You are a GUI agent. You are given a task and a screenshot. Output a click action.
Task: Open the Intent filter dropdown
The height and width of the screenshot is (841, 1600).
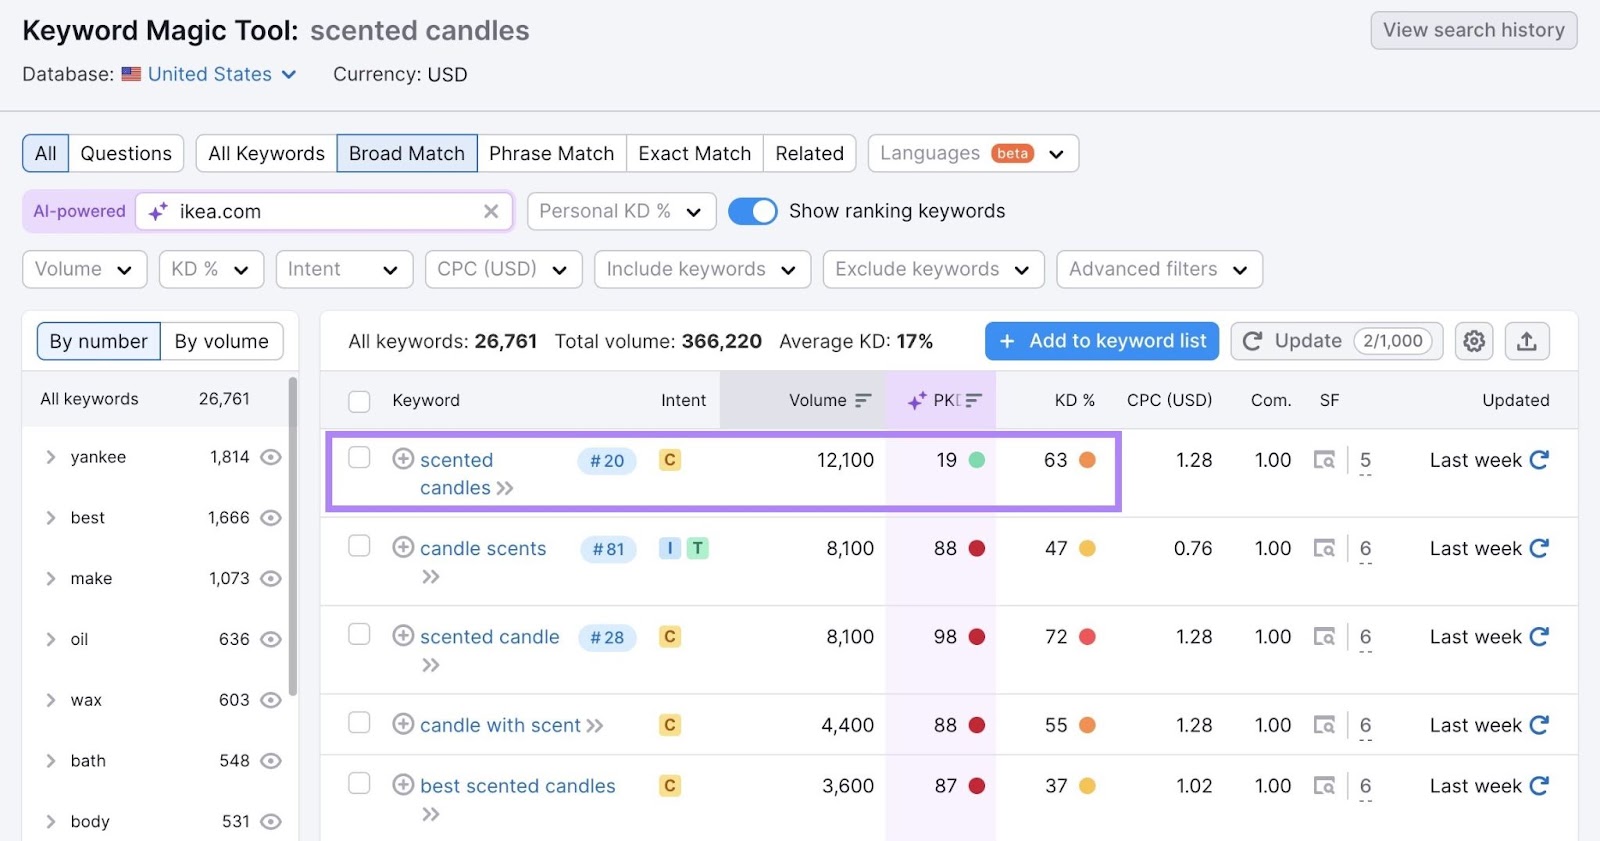(344, 269)
